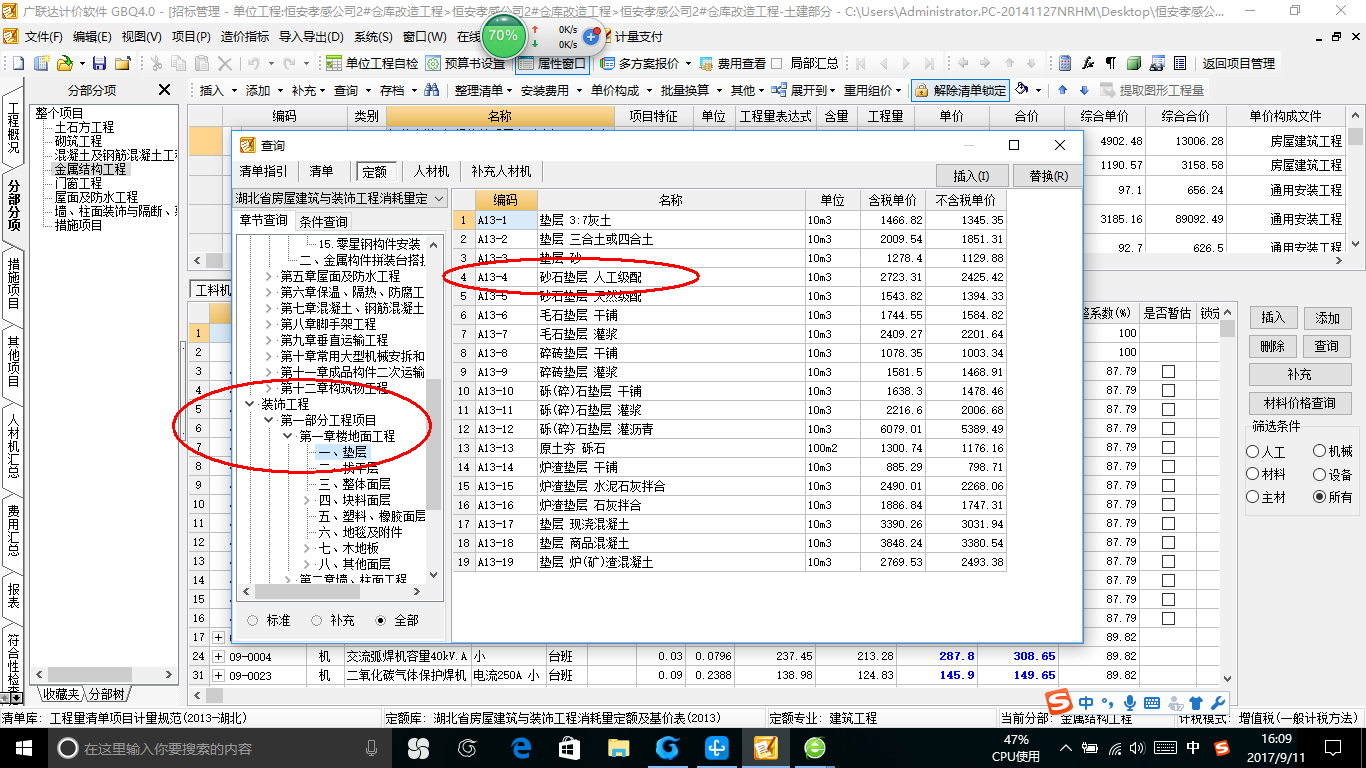Toggle 属性窗口 property window button
1366x768 pixels.
[553, 63]
